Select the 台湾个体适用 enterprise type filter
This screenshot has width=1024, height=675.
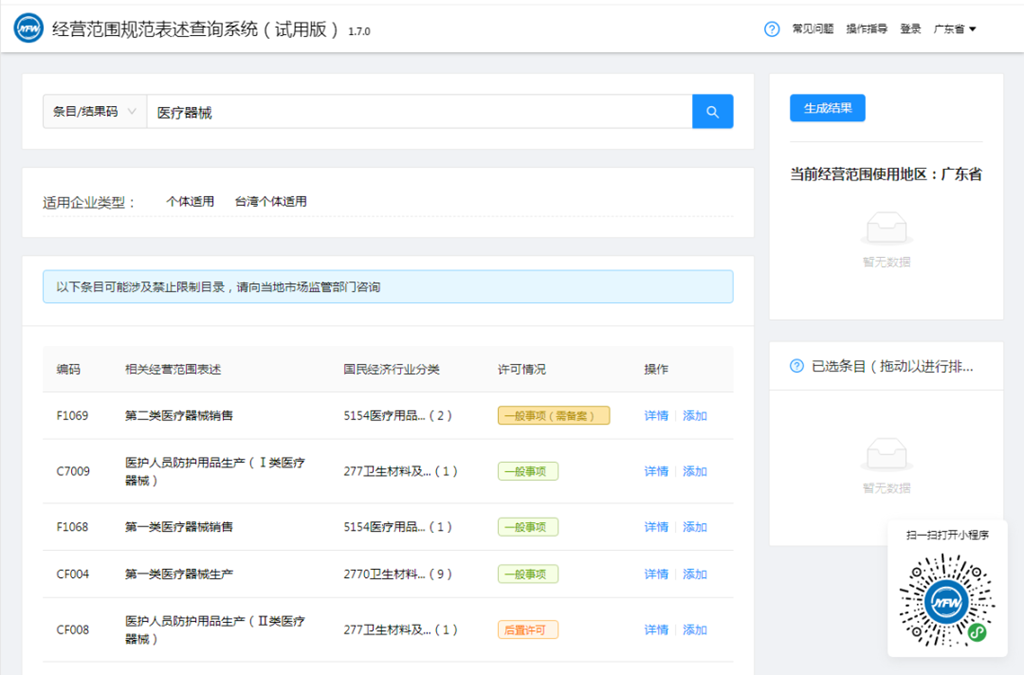coord(270,201)
